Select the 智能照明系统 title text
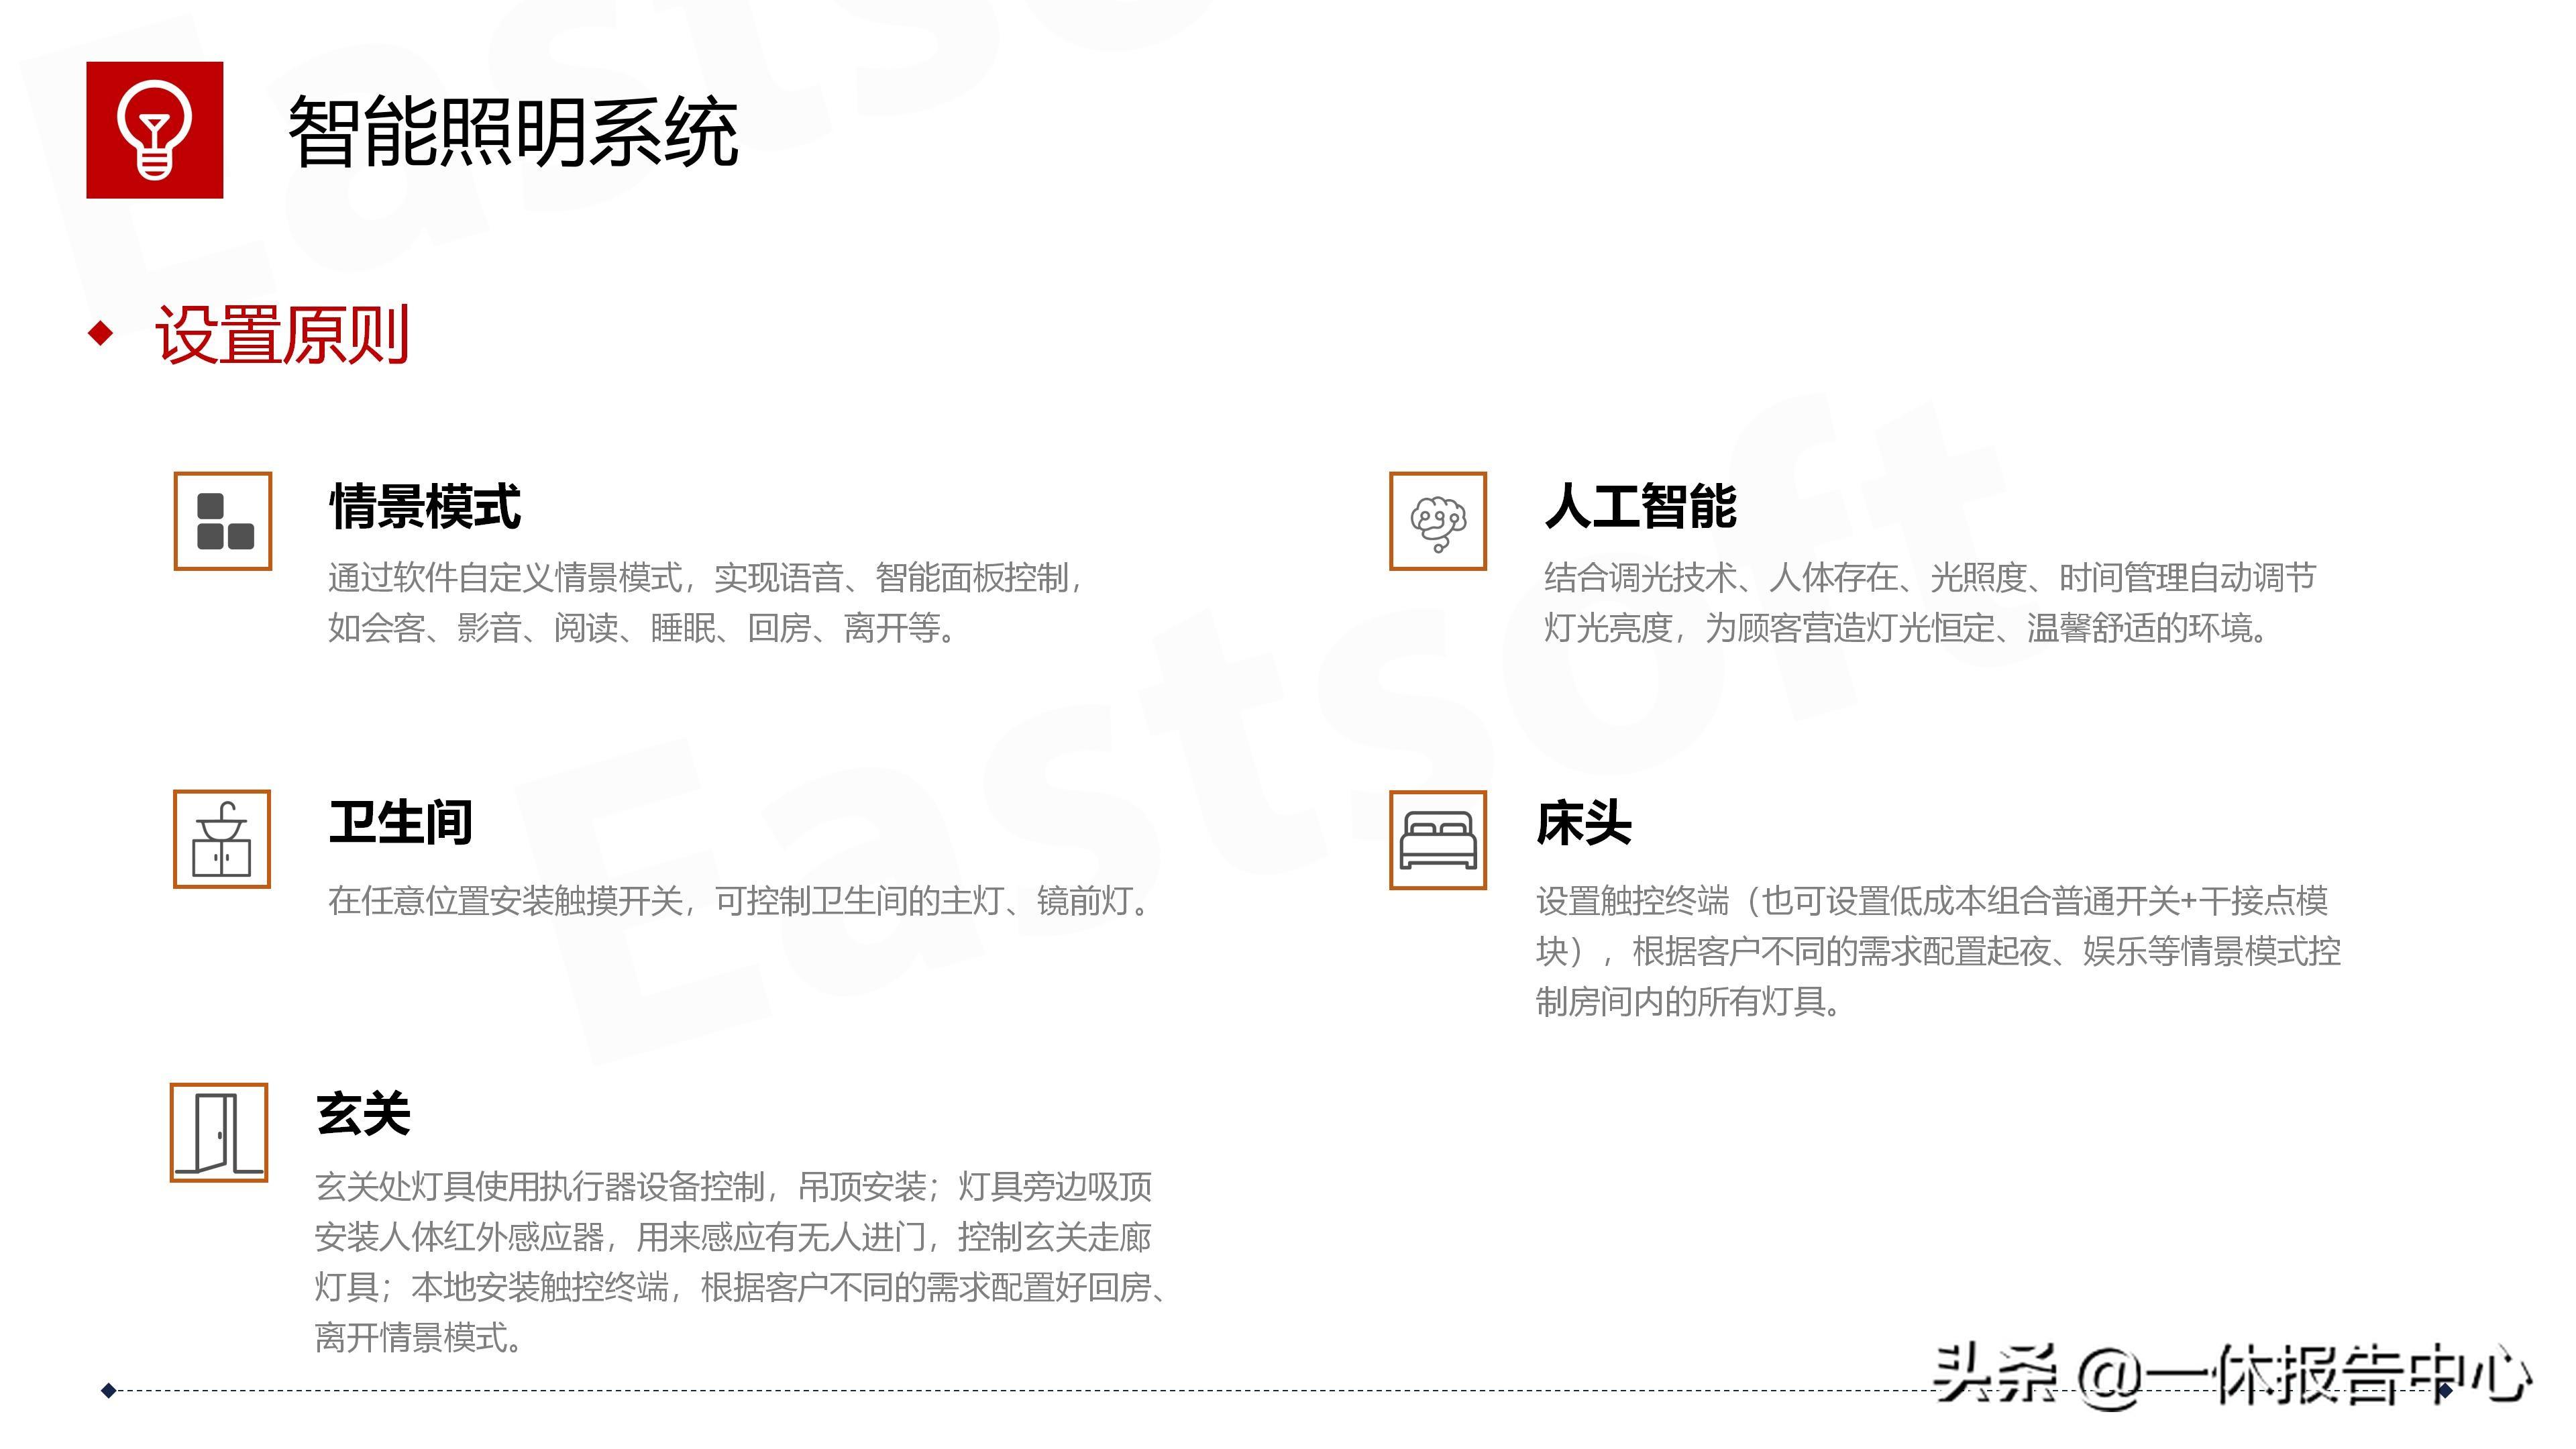Screen dimensions: 2576x1449 coord(512,132)
